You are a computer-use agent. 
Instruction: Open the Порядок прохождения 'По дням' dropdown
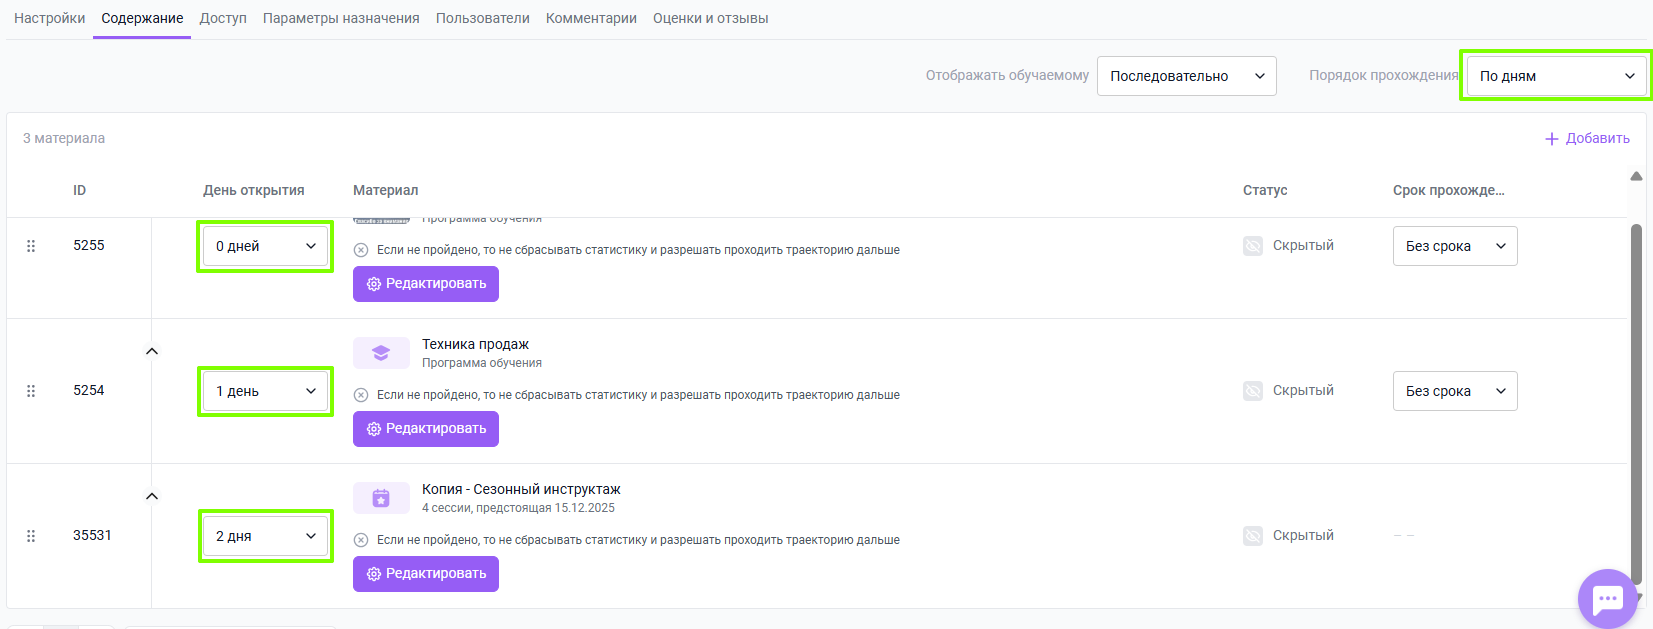point(1556,76)
